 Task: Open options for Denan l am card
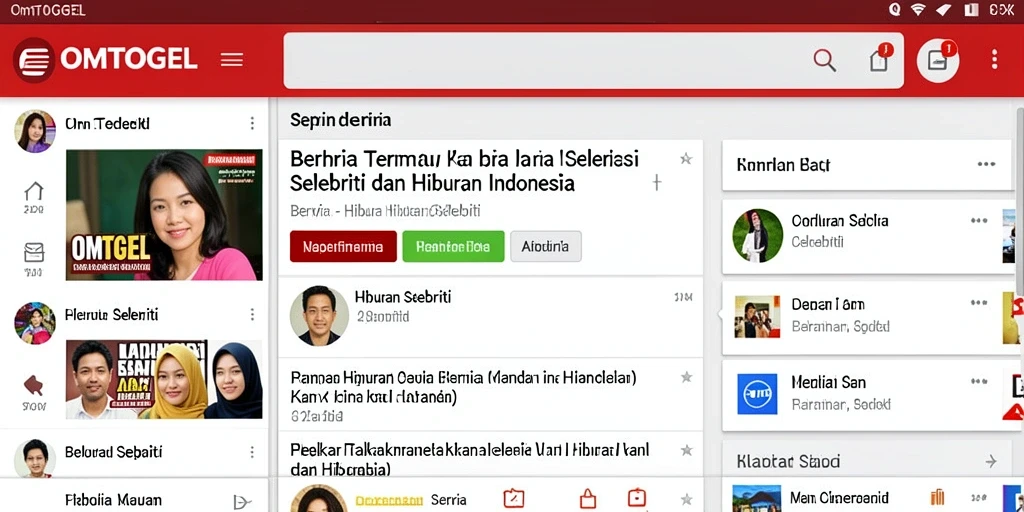pyautogui.click(x=979, y=303)
